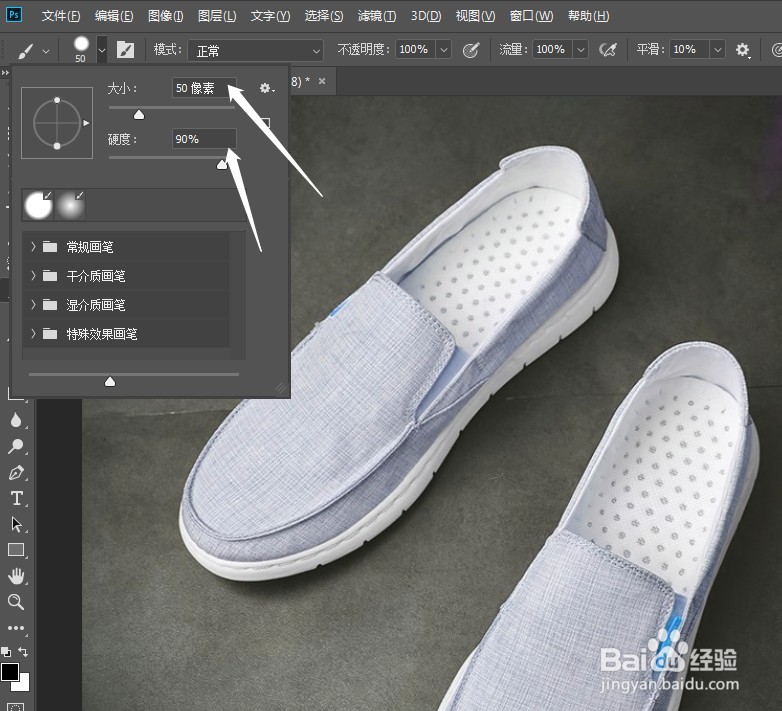782x711 pixels.
Task: Open the 选择(S) menu
Action: click(324, 16)
